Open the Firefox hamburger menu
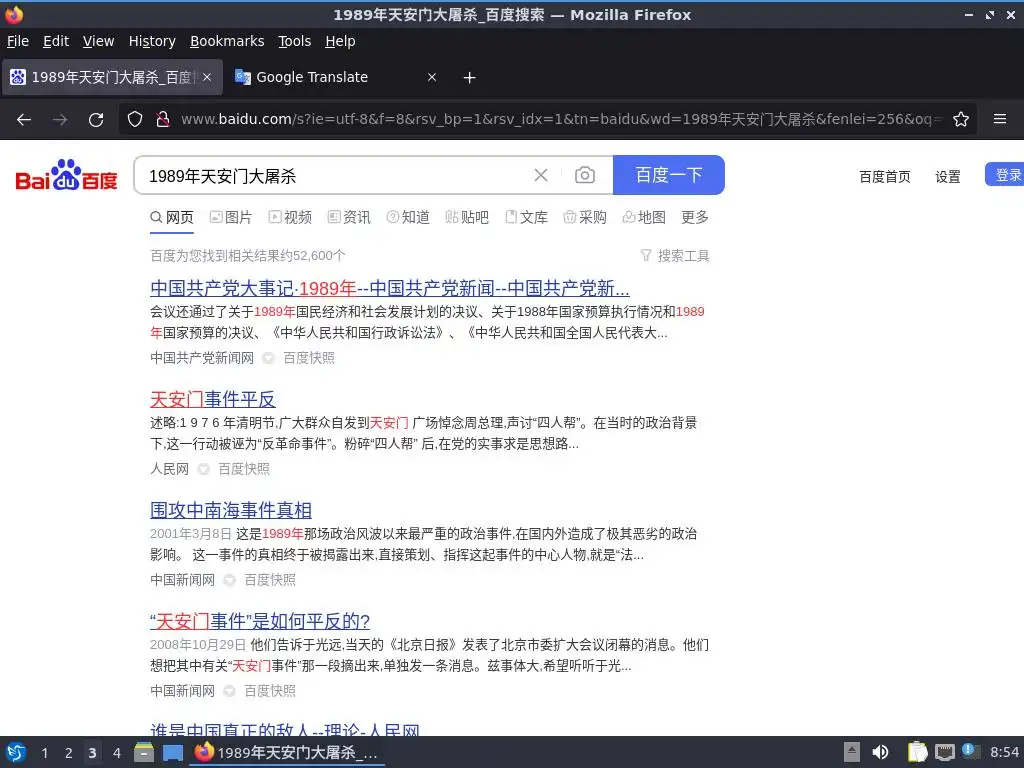 (x=1000, y=120)
